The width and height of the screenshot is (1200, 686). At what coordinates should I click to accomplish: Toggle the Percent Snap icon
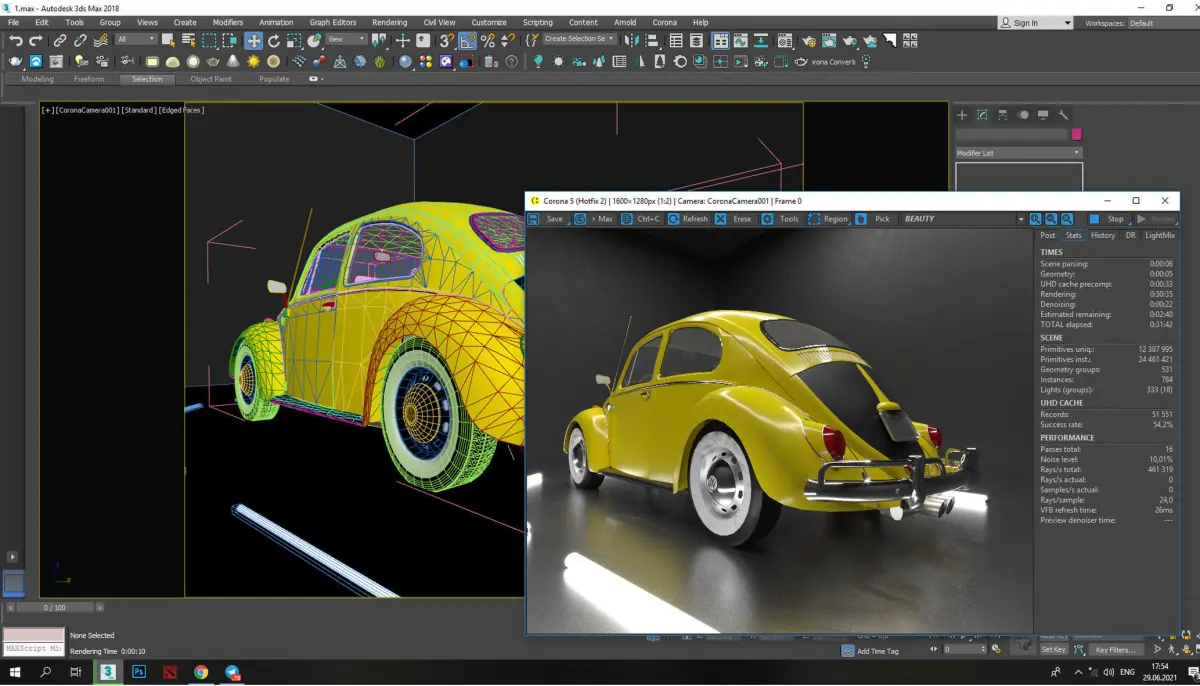488,41
